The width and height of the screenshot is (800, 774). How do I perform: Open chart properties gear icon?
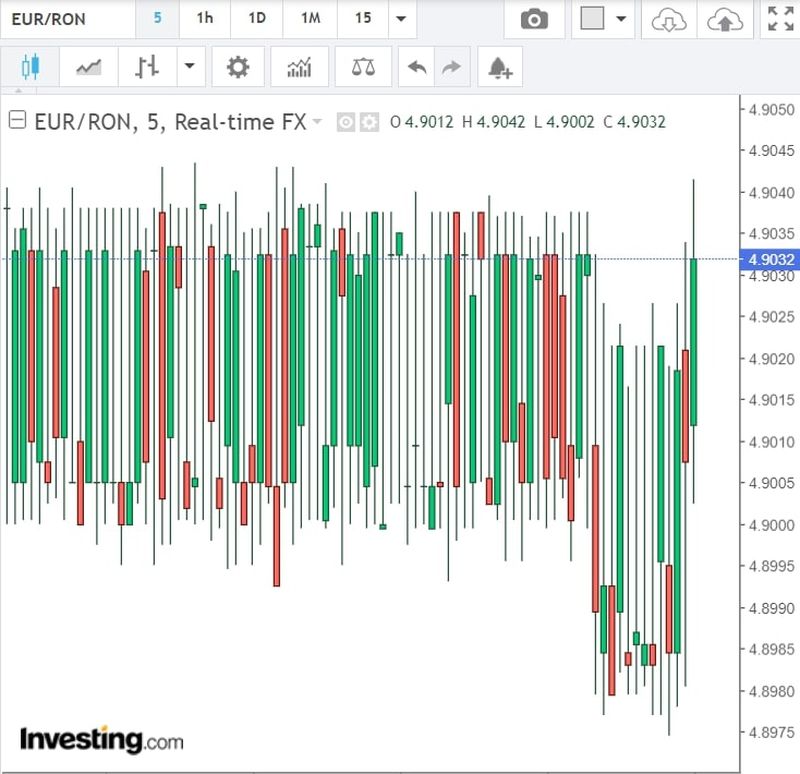pos(237,68)
